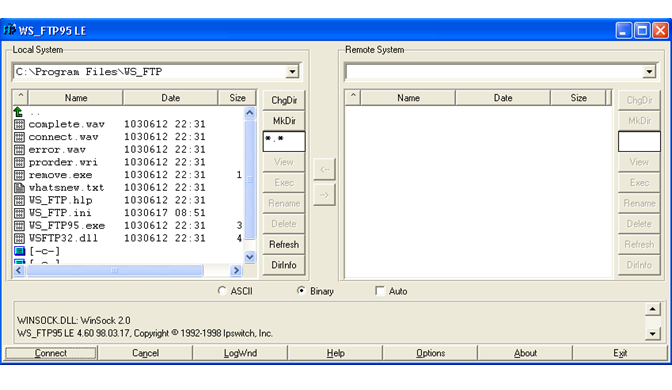This screenshot has width=672, height=390.
Task: Click the date '1030617 08:51'
Action: 165,213
